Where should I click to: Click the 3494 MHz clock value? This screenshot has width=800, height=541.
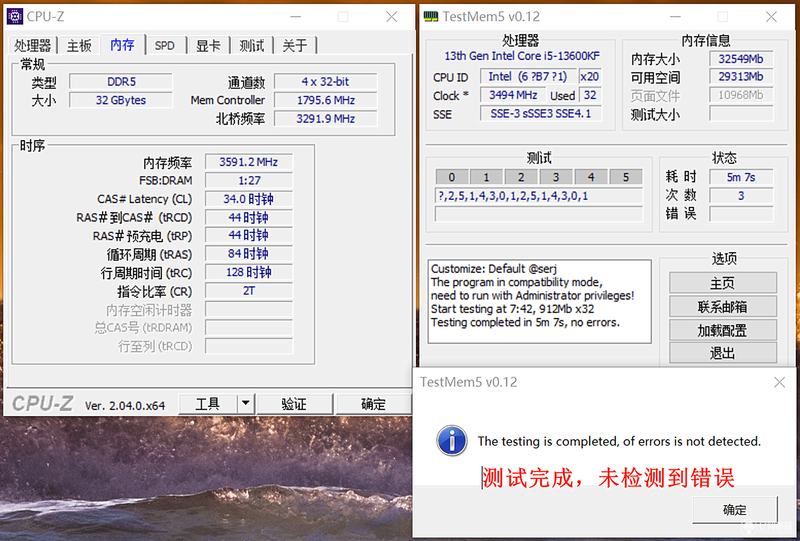[513, 95]
